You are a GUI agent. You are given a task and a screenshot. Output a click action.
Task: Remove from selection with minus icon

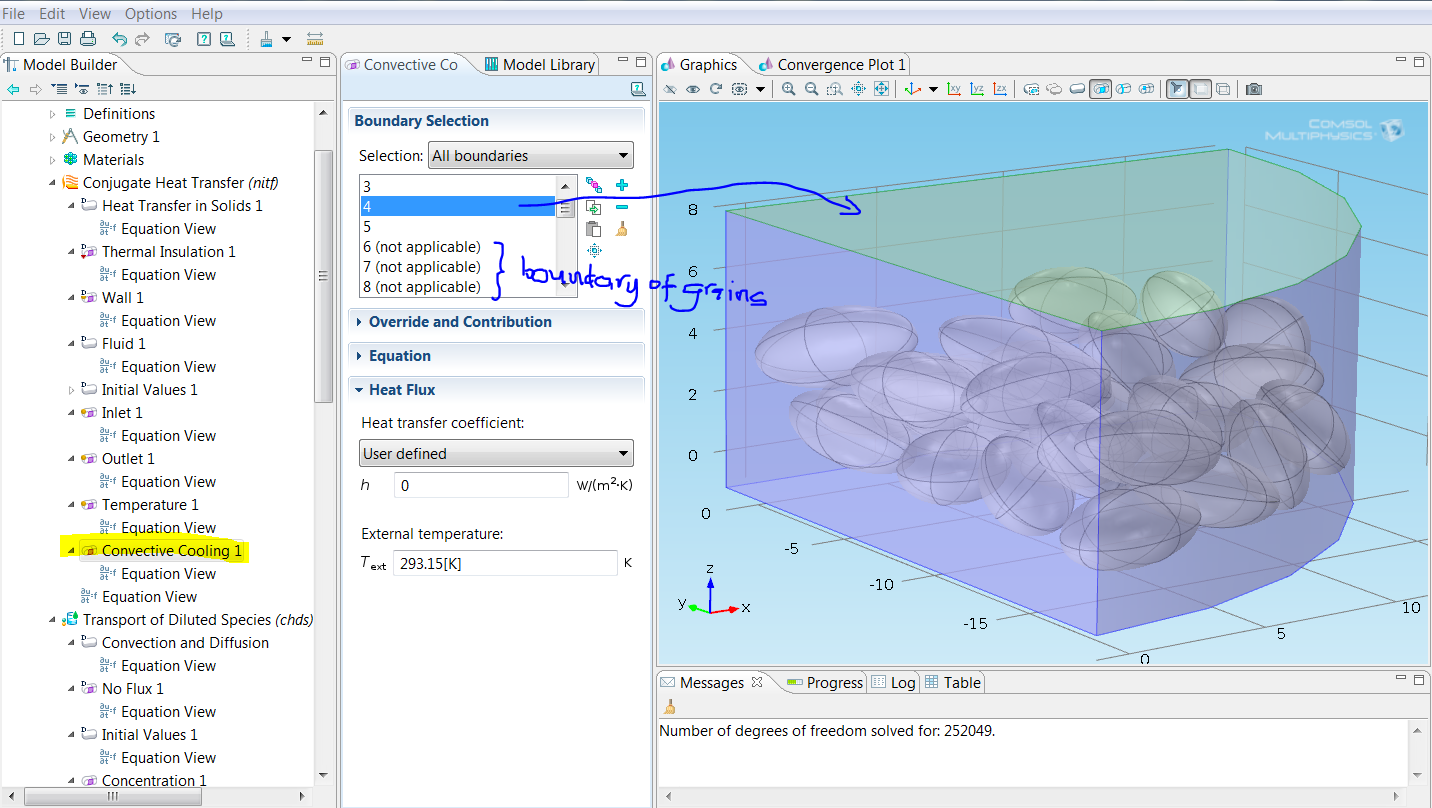pyautogui.click(x=621, y=207)
